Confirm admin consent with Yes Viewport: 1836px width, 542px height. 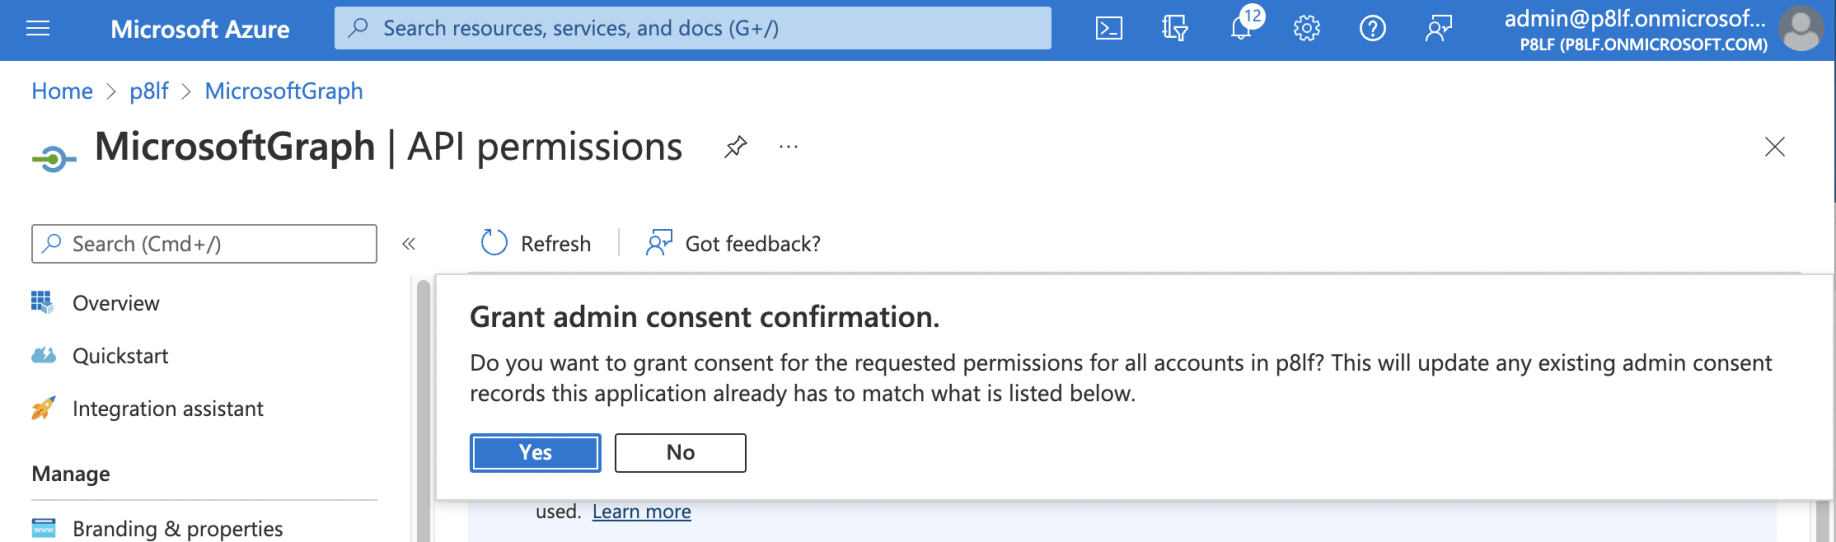point(535,453)
